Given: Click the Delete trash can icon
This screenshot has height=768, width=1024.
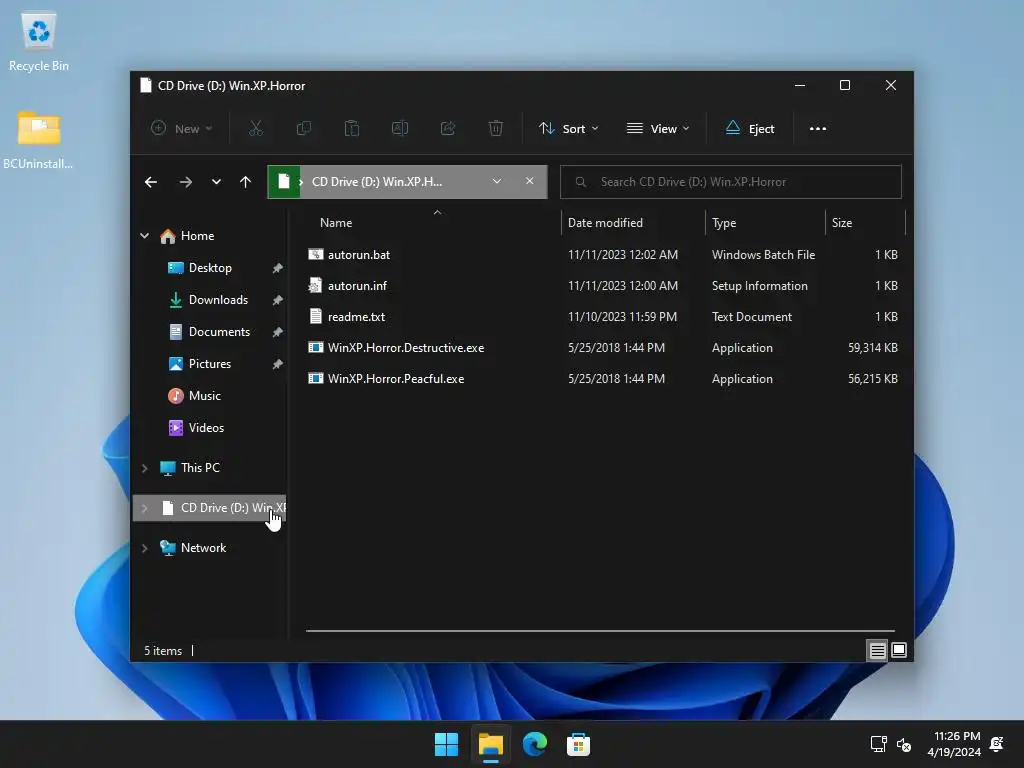Looking at the screenshot, I should coord(496,129).
